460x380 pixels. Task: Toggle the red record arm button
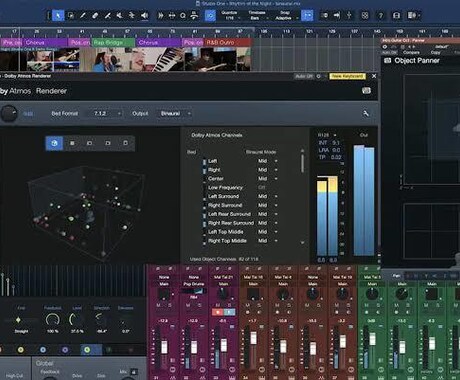click(x=218, y=312)
